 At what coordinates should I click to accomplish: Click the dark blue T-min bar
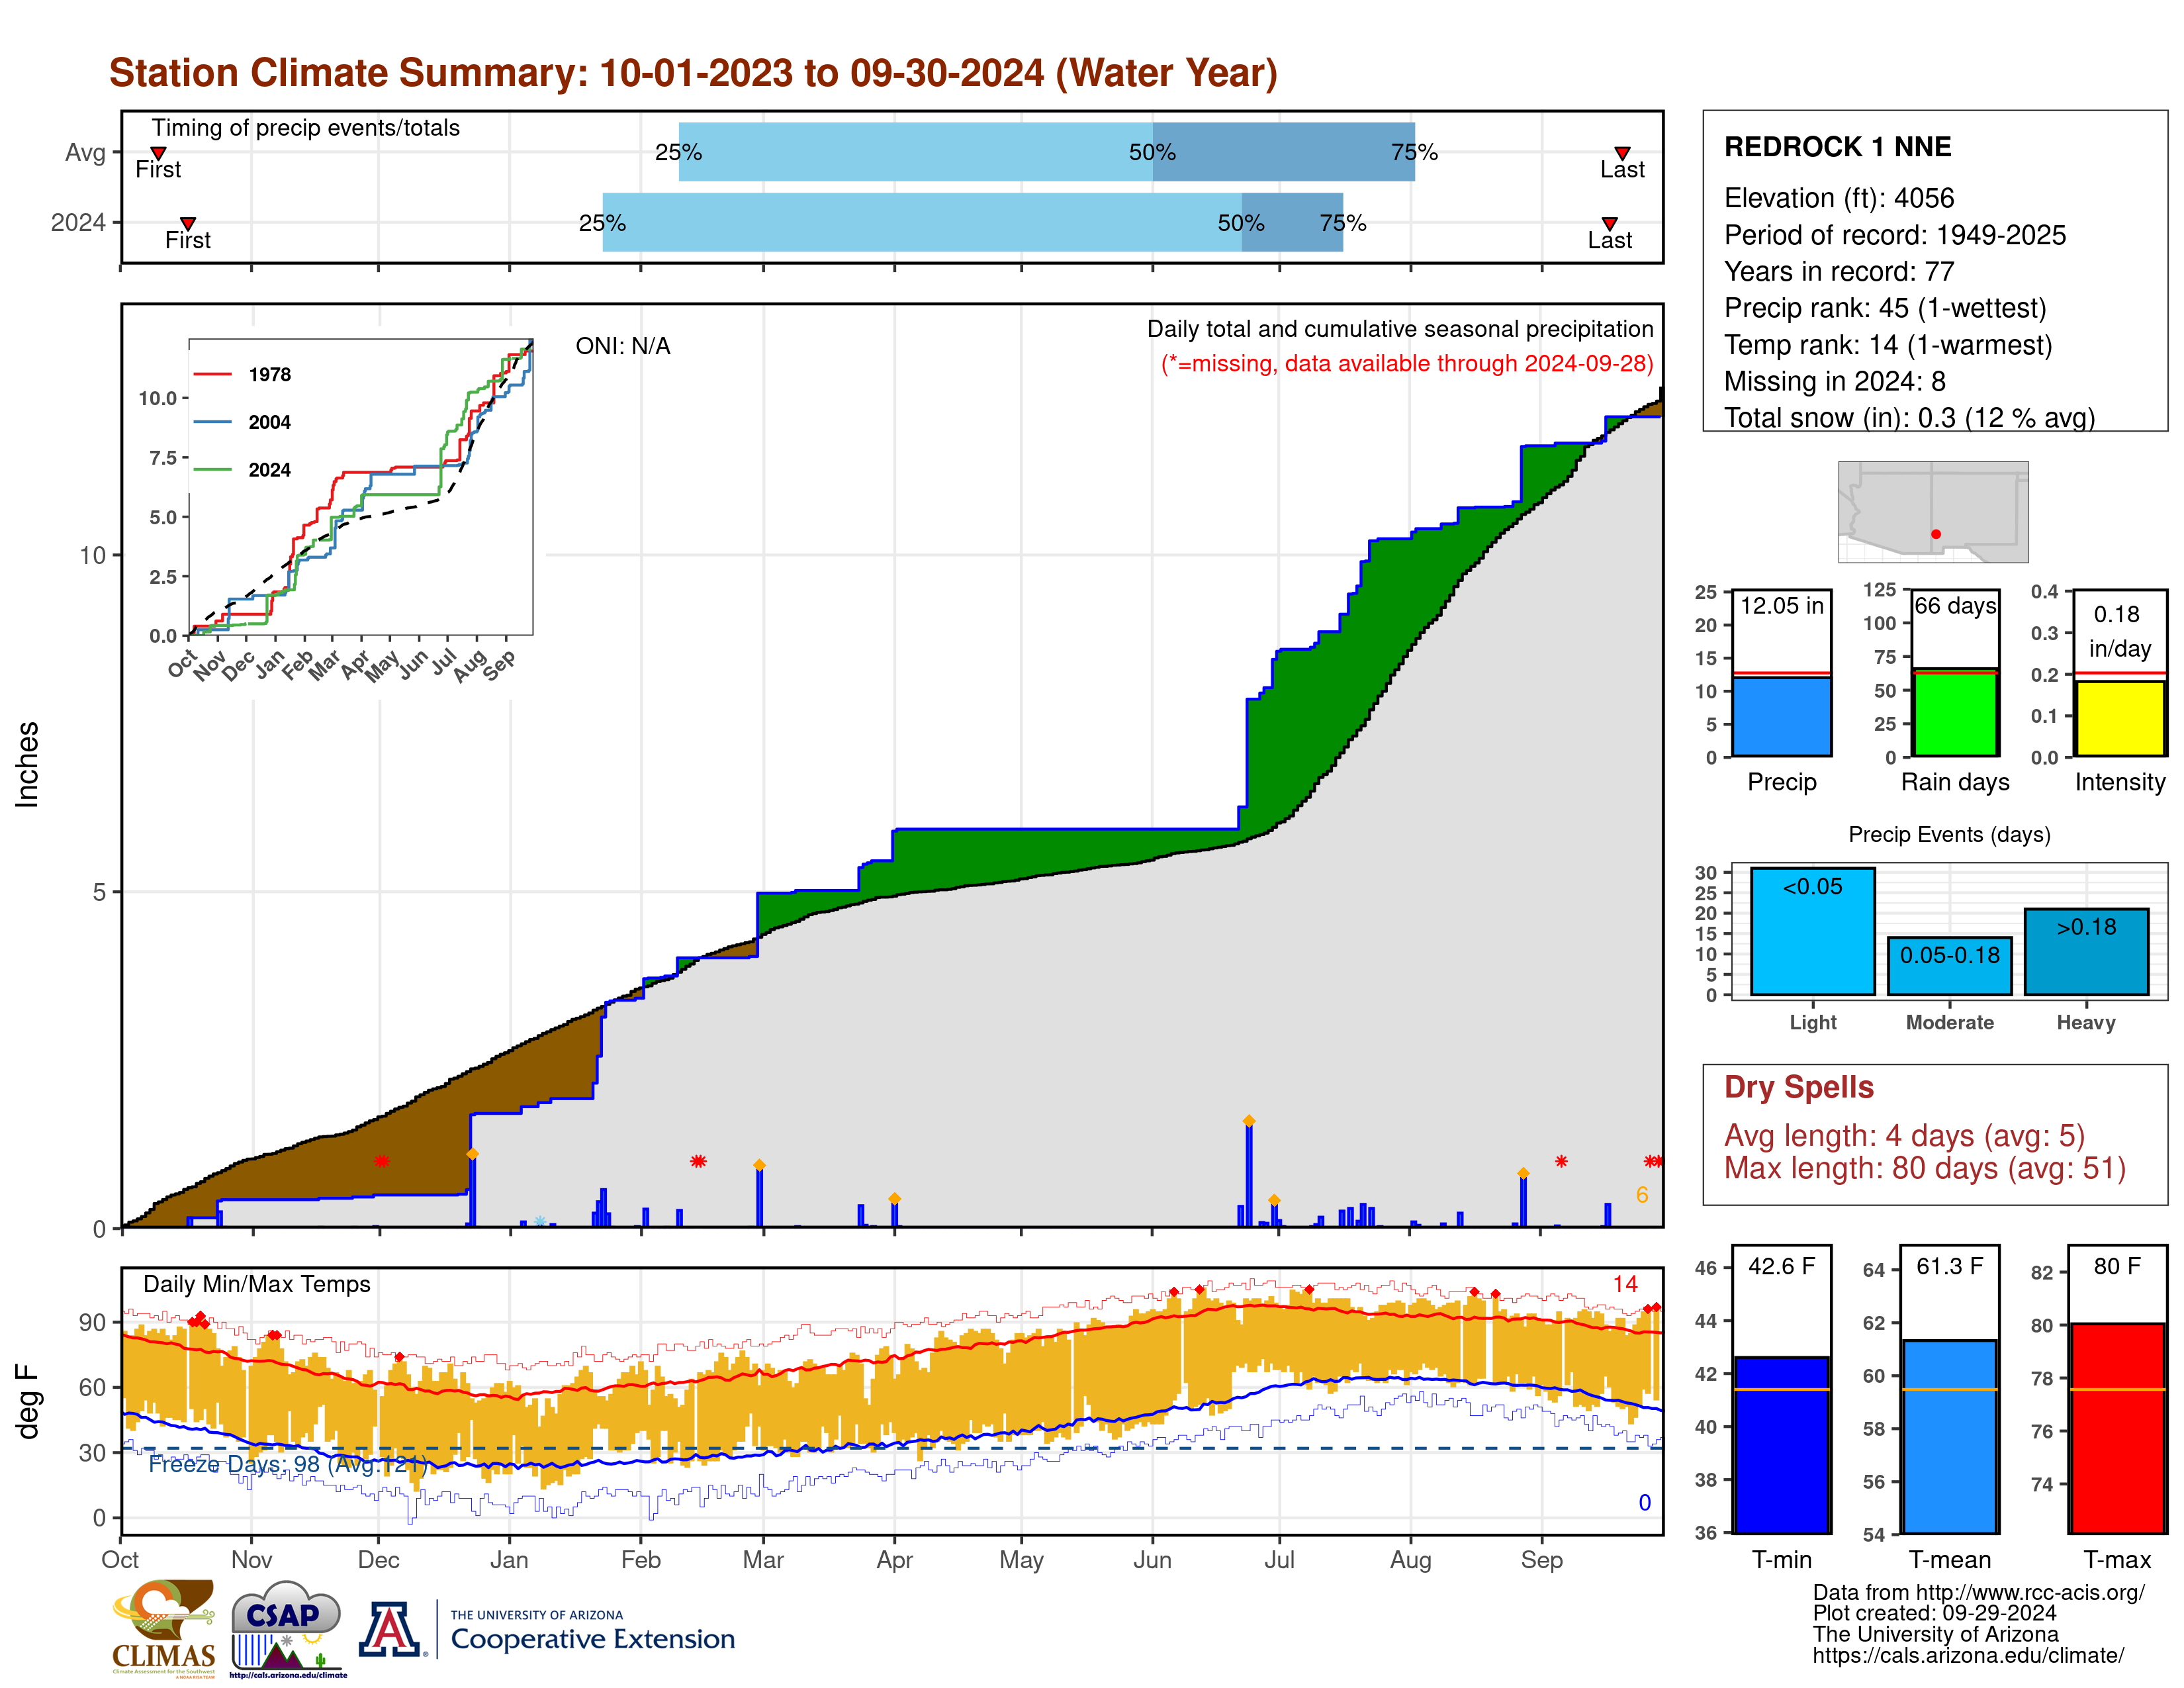[1781, 1445]
